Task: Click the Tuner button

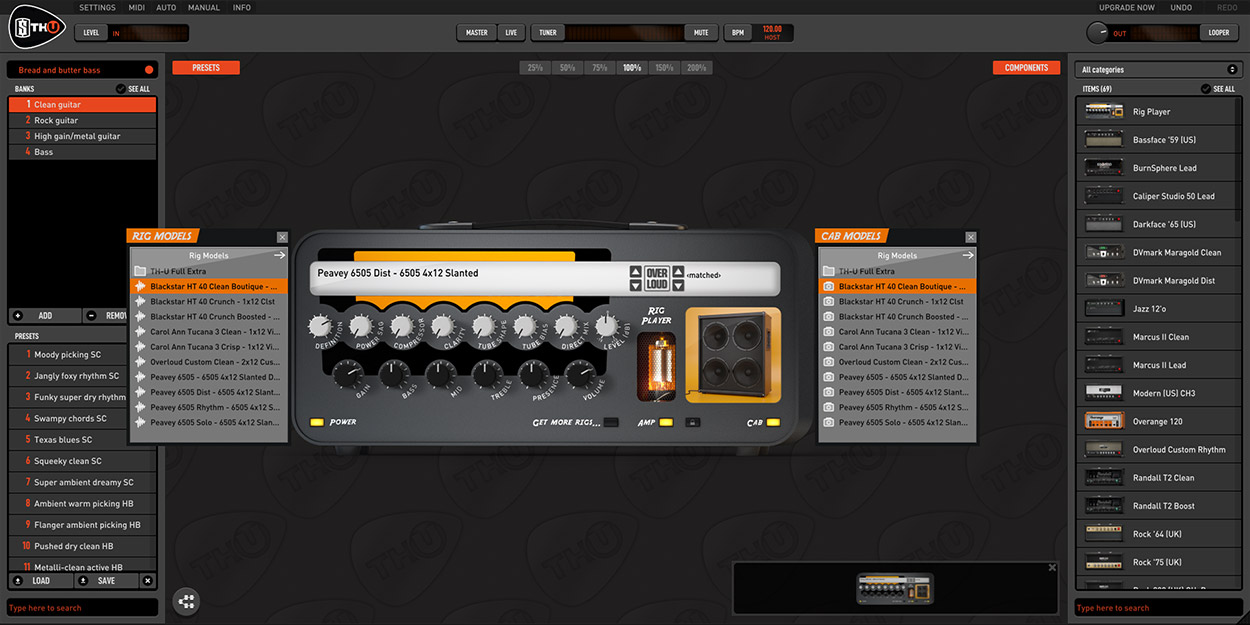Action: pyautogui.click(x=548, y=32)
